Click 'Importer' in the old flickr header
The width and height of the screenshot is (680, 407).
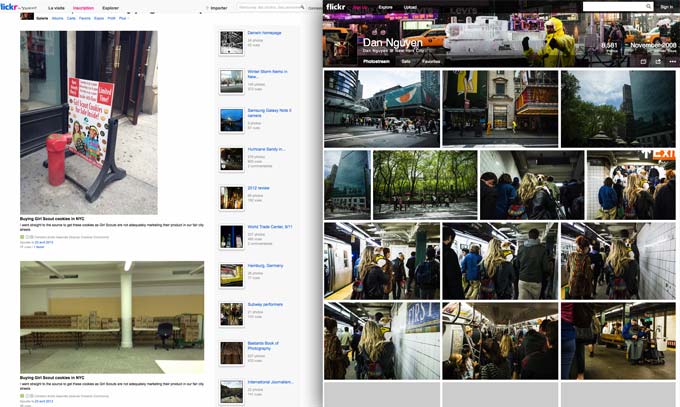pos(219,8)
